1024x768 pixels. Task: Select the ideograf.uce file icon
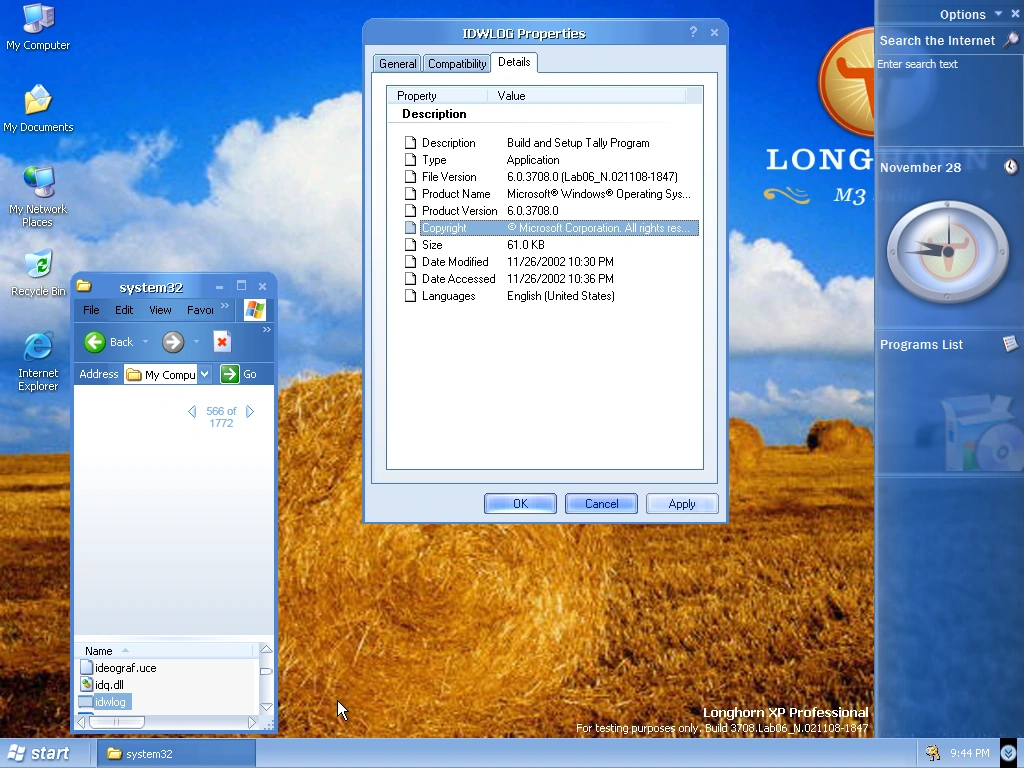point(86,667)
